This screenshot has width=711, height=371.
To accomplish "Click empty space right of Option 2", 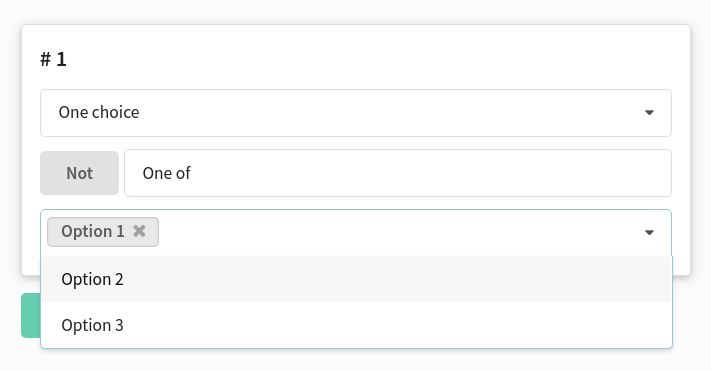I will [394, 279].
